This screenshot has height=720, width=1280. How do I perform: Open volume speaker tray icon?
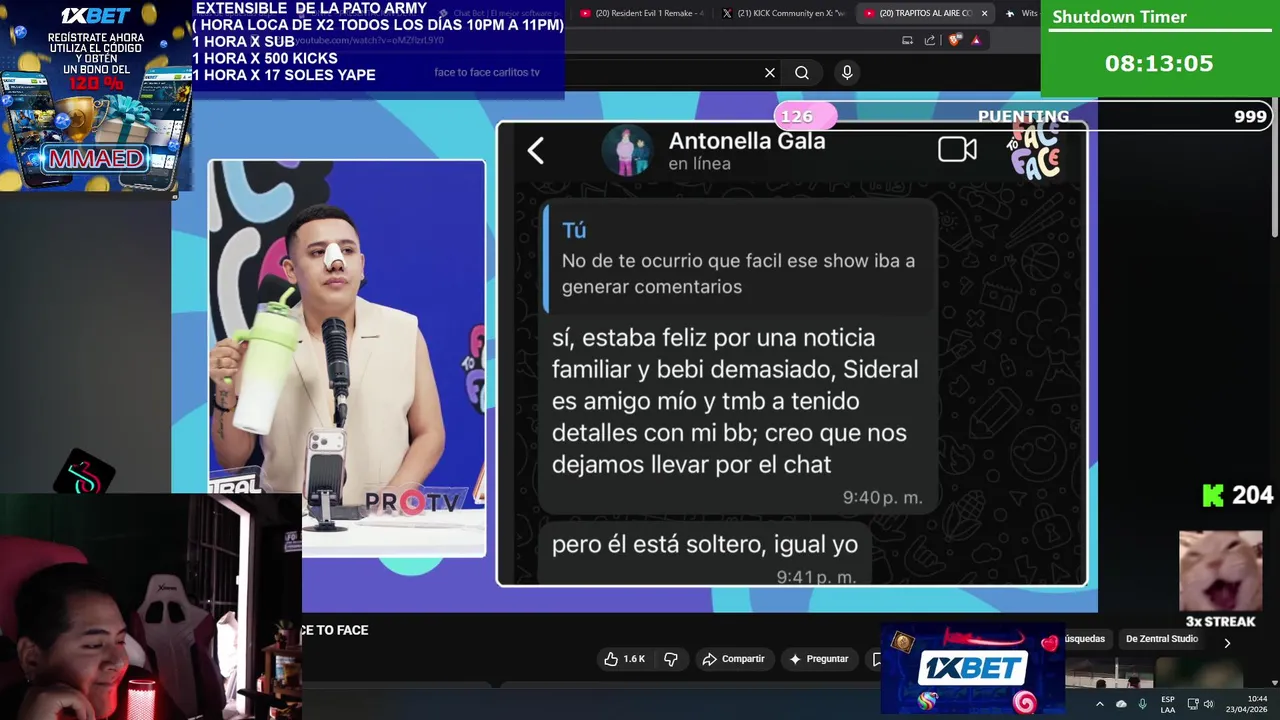1208,704
